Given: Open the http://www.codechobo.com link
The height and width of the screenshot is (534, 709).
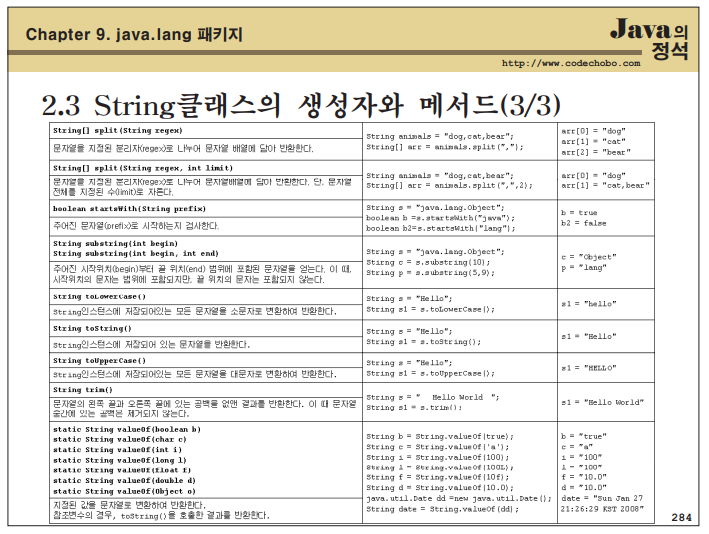Looking at the screenshot, I should [x=571, y=63].
